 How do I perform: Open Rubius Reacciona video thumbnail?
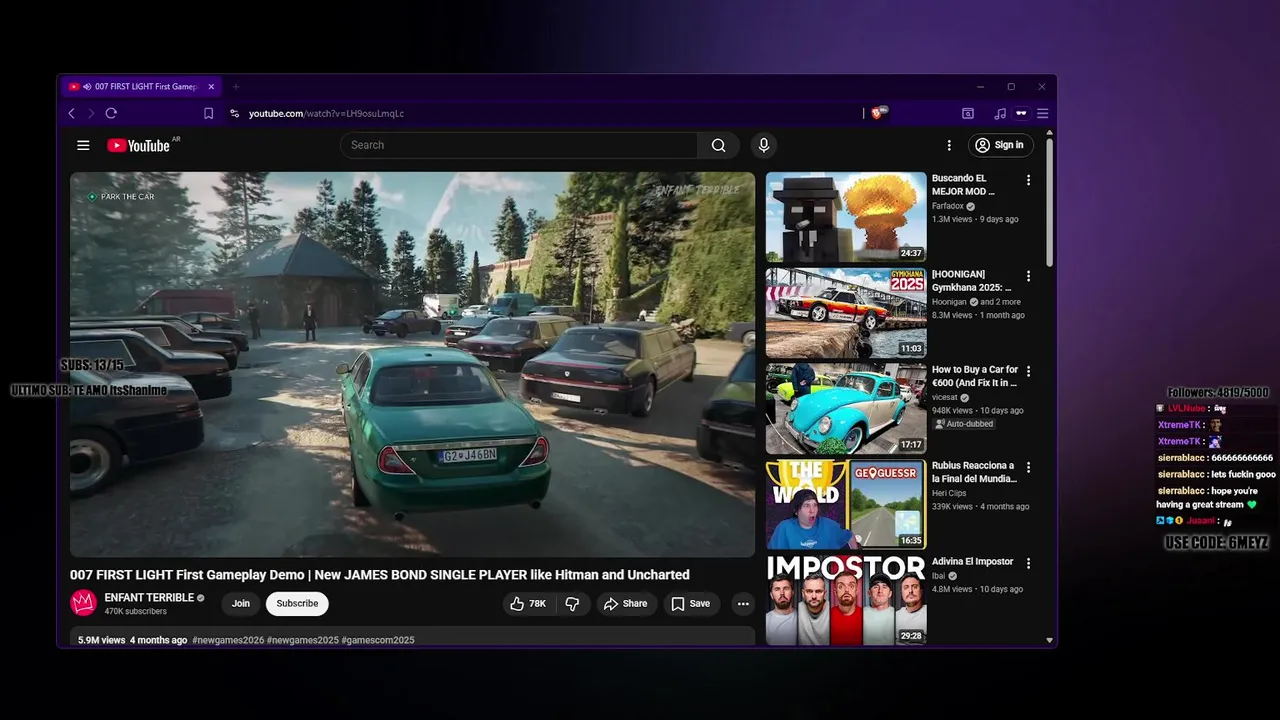coord(846,505)
